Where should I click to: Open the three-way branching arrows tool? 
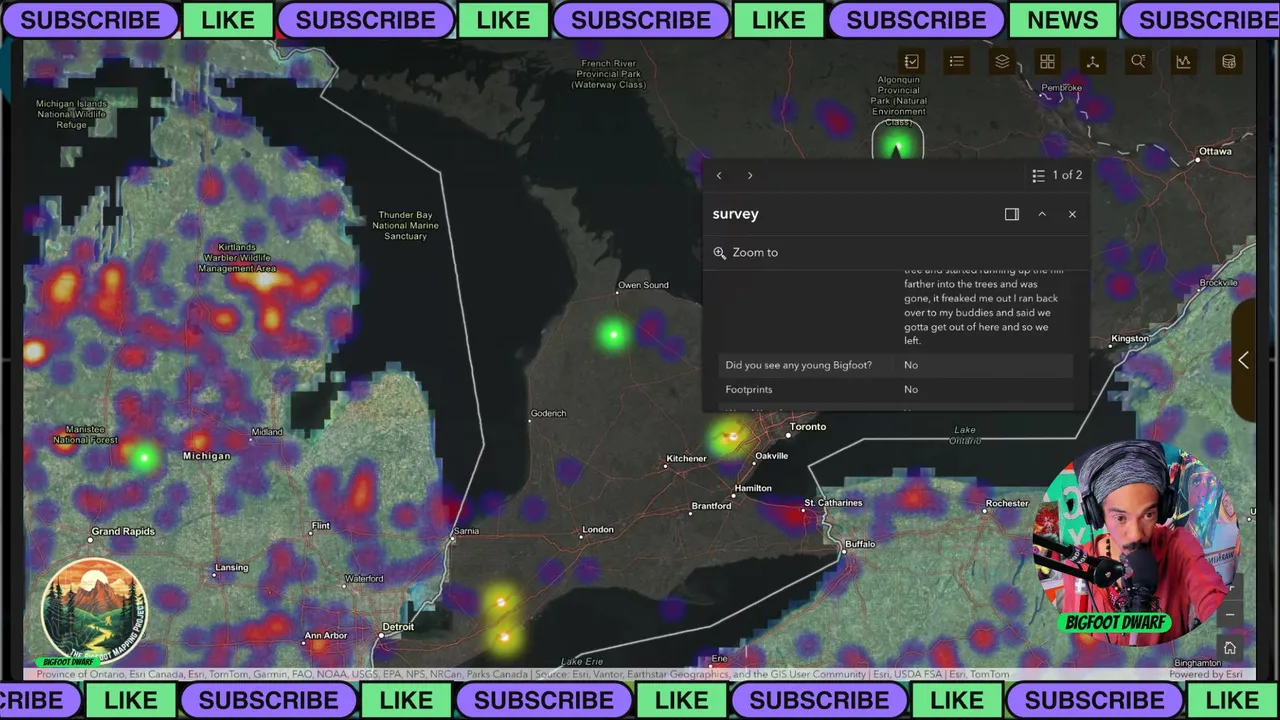[x=1093, y=62]
